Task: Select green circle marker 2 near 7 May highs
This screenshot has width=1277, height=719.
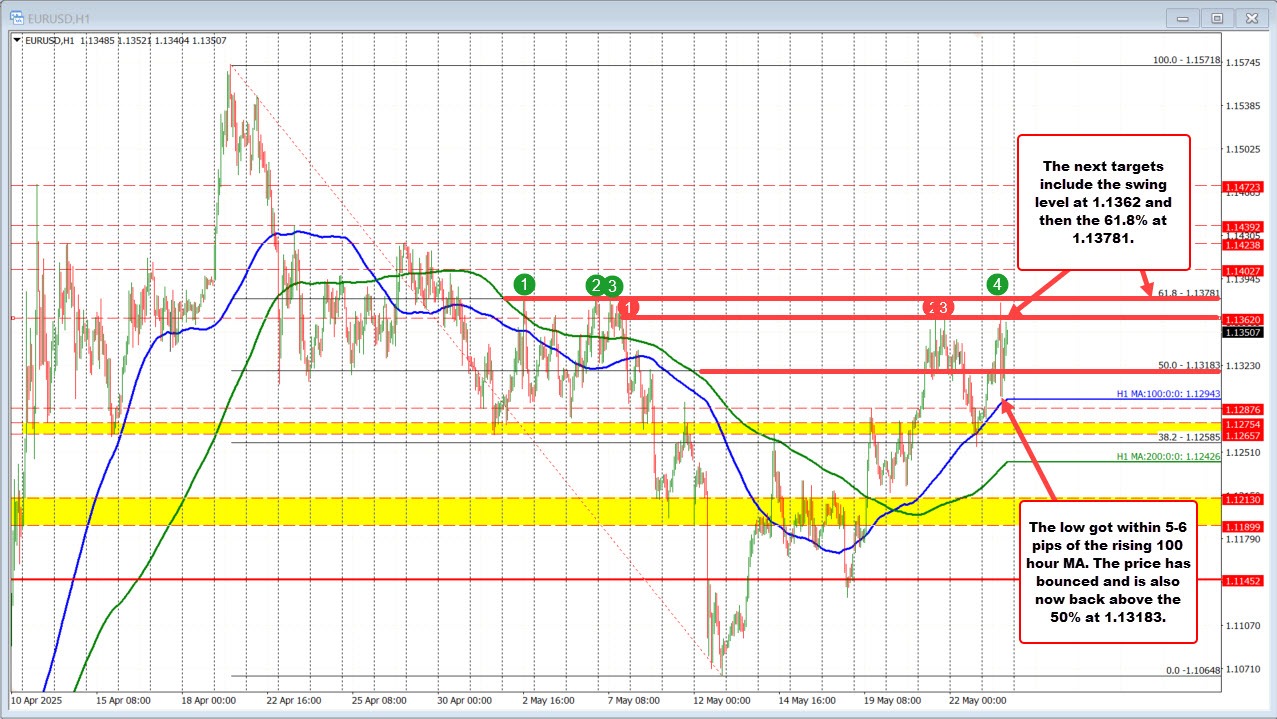Action: click(x=594, y=286)
